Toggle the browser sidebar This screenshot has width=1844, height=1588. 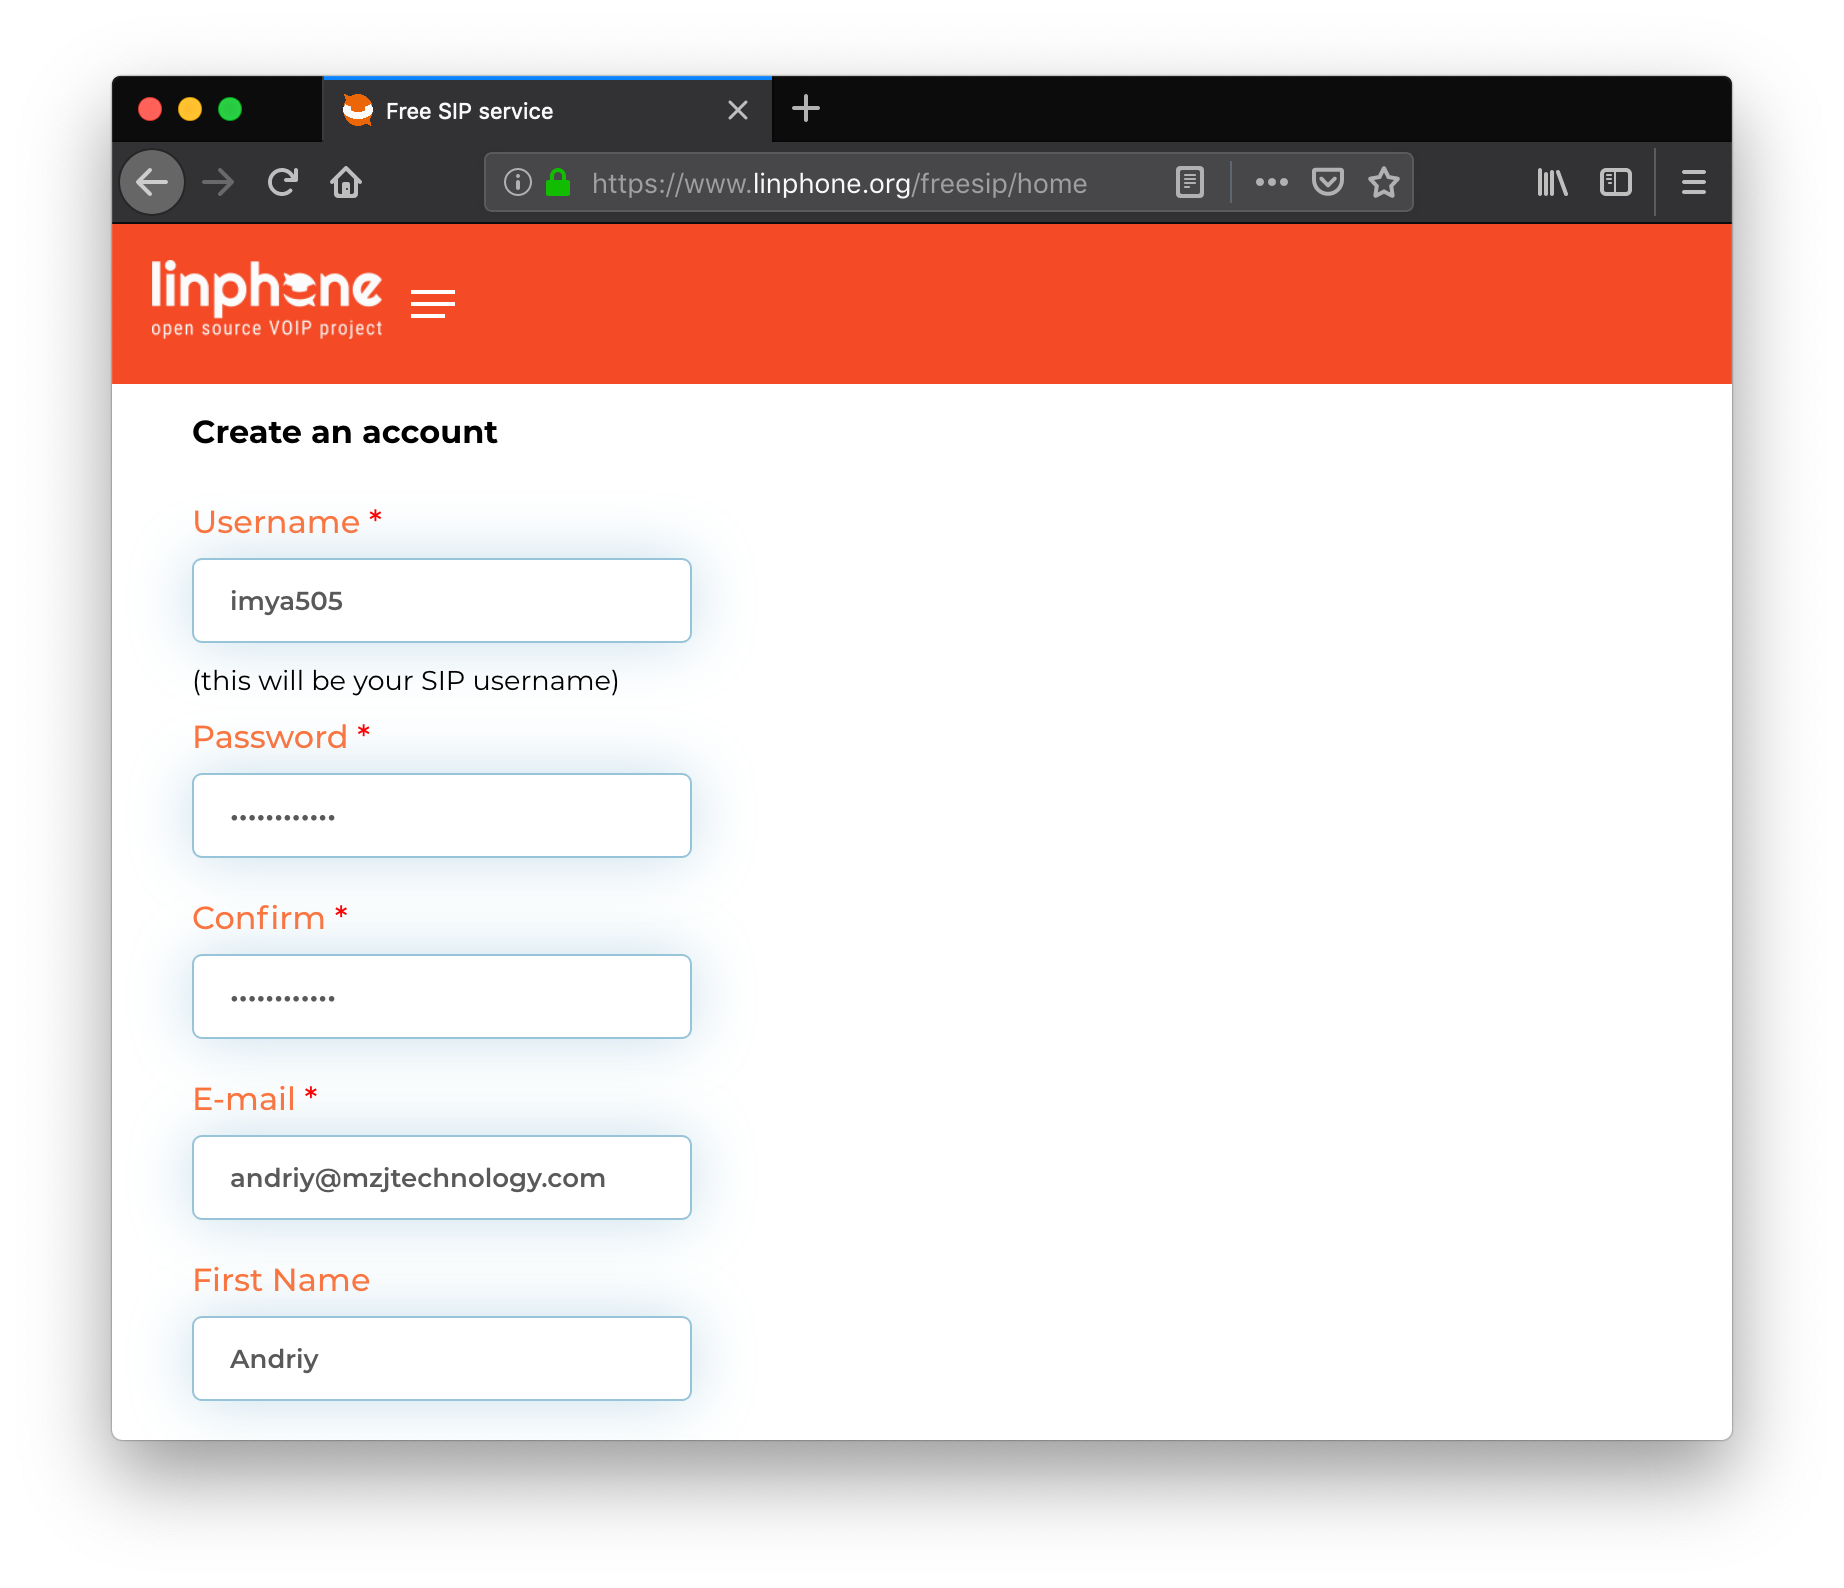click(x=1615, y=182)
